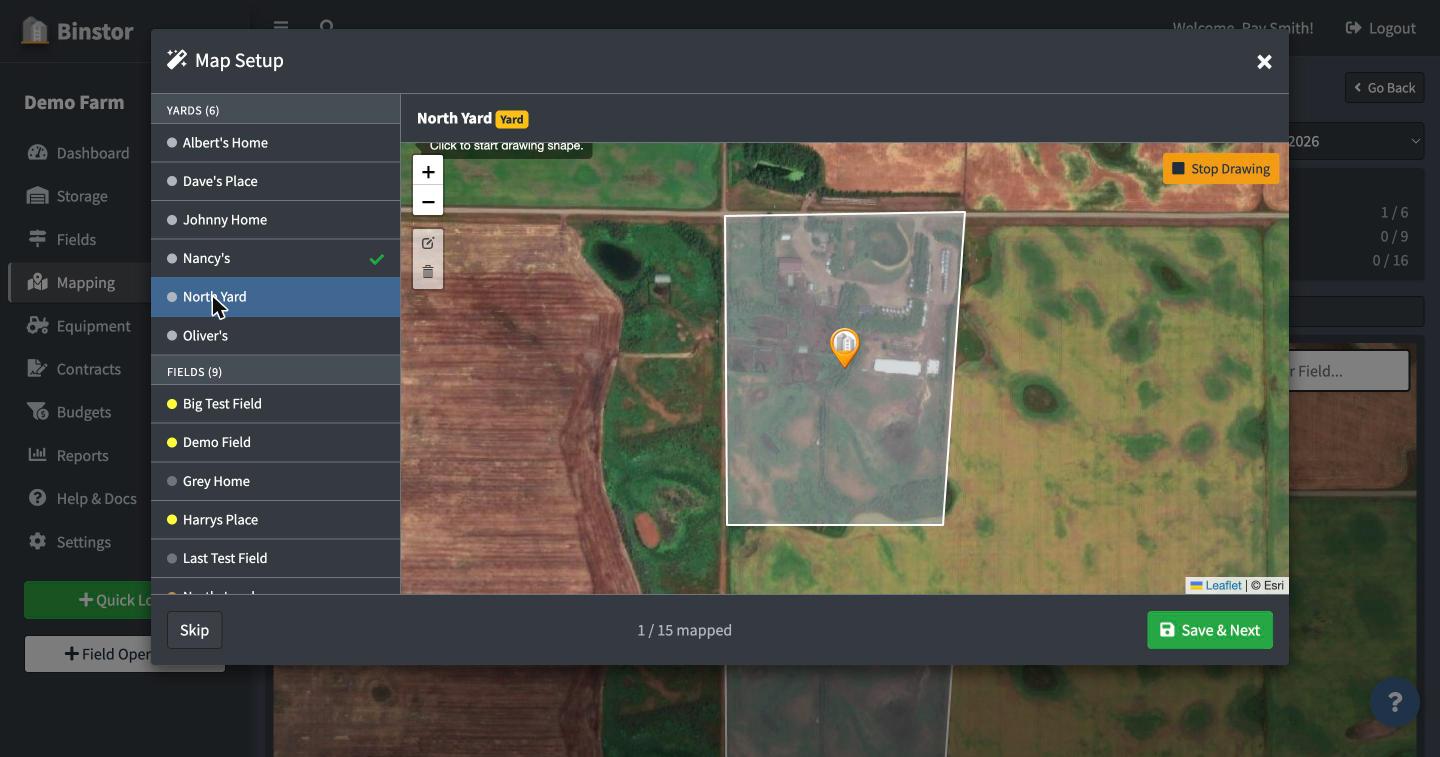The image size is (1440, 757).
Task: Zoom in on the map
Action: coord(428,172)
